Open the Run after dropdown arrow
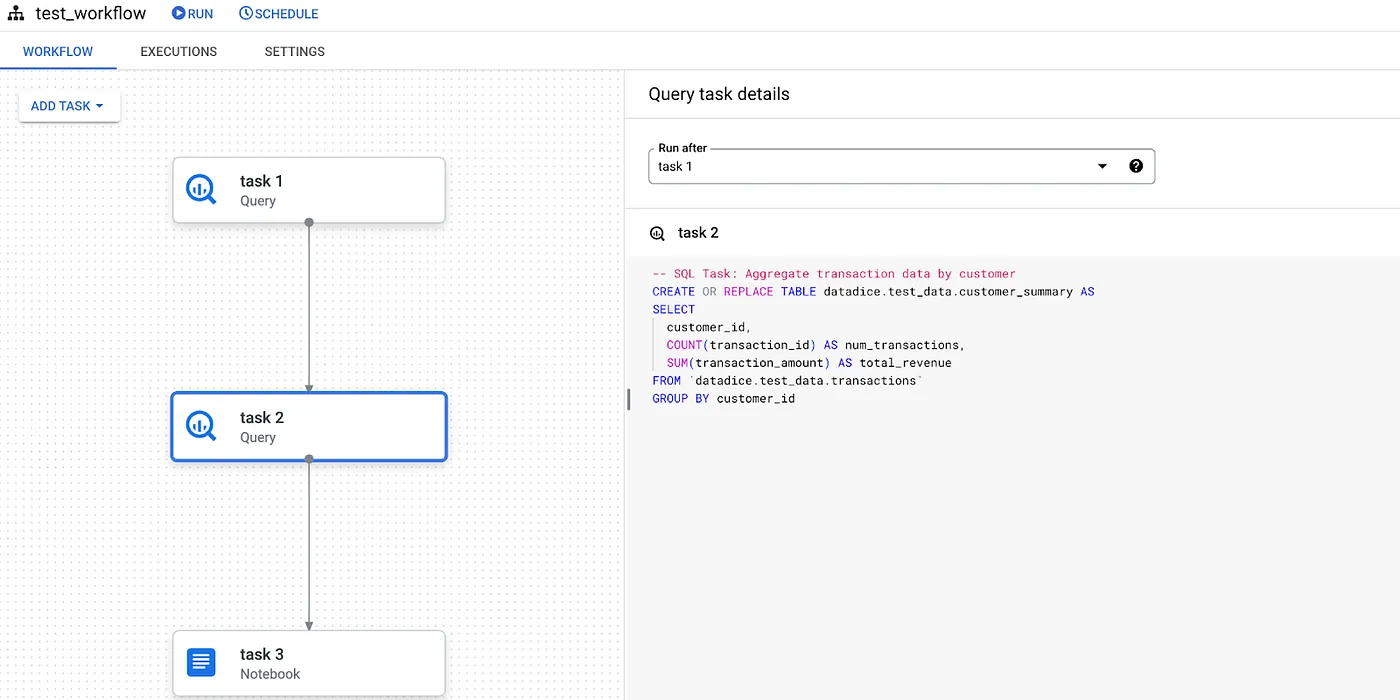 pyautogui.click(x=1102, y=166)
